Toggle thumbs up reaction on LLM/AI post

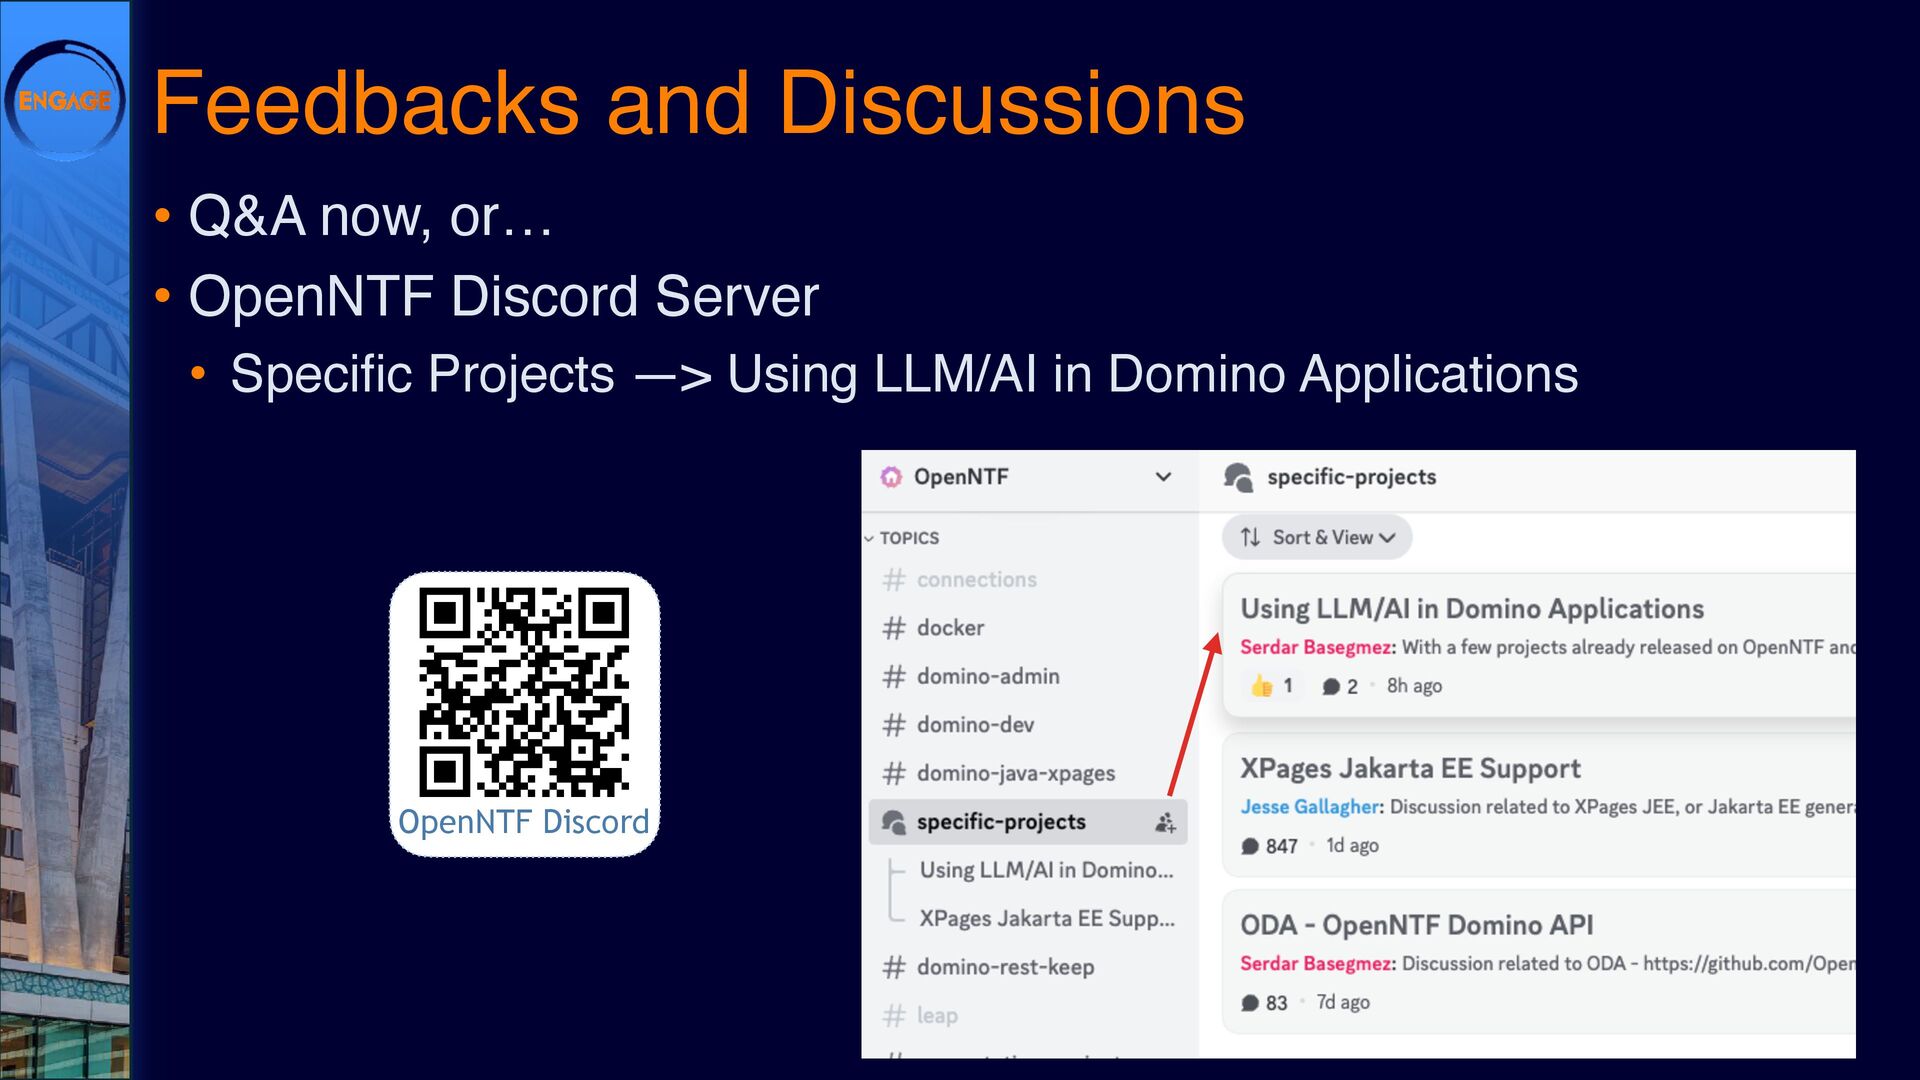[x=1272, y=686]
